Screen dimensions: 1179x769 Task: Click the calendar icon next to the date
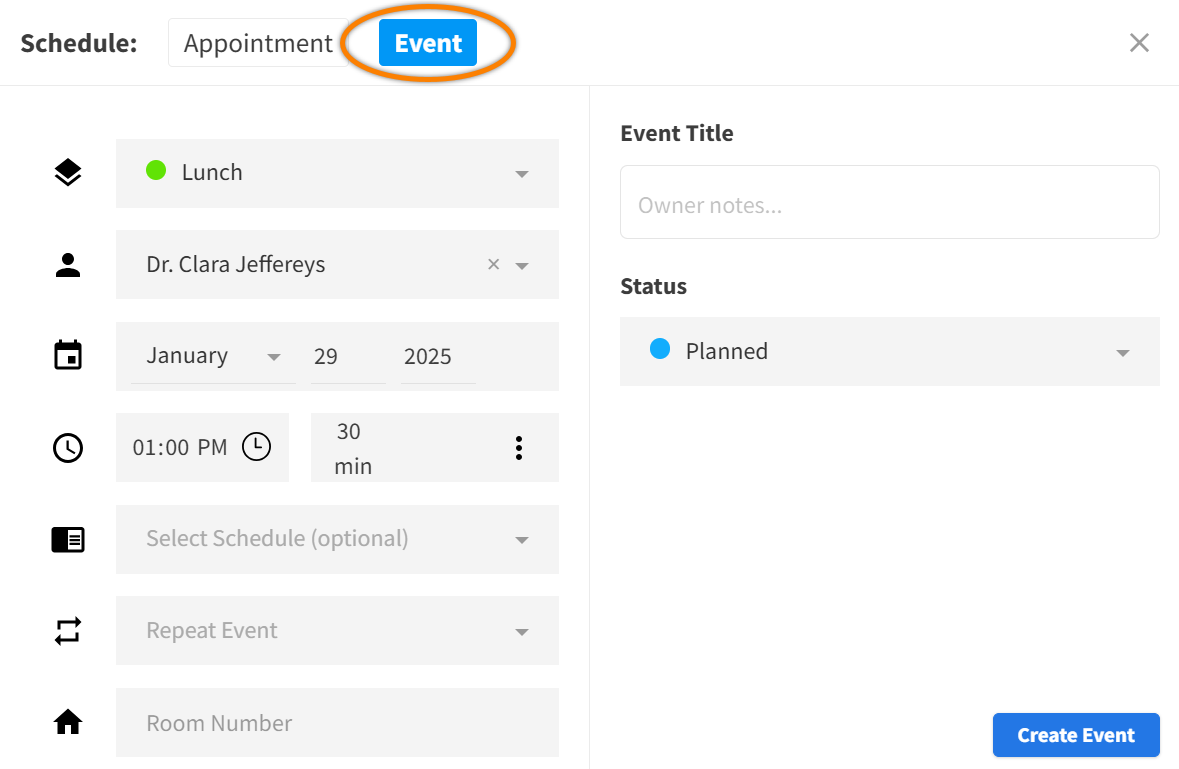click(68, 356)
